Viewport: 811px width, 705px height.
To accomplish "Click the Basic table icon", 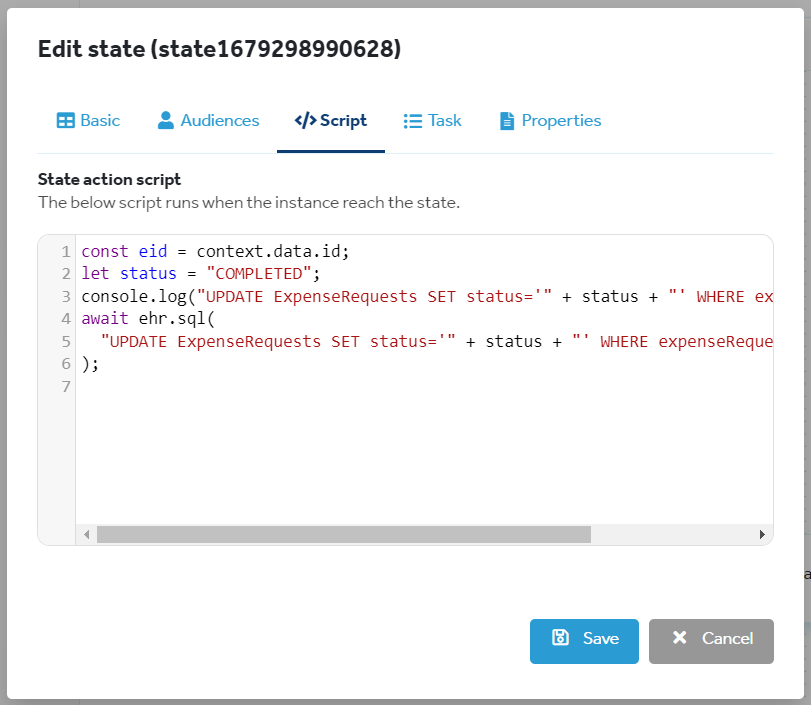I will click(x=66, y=121).
